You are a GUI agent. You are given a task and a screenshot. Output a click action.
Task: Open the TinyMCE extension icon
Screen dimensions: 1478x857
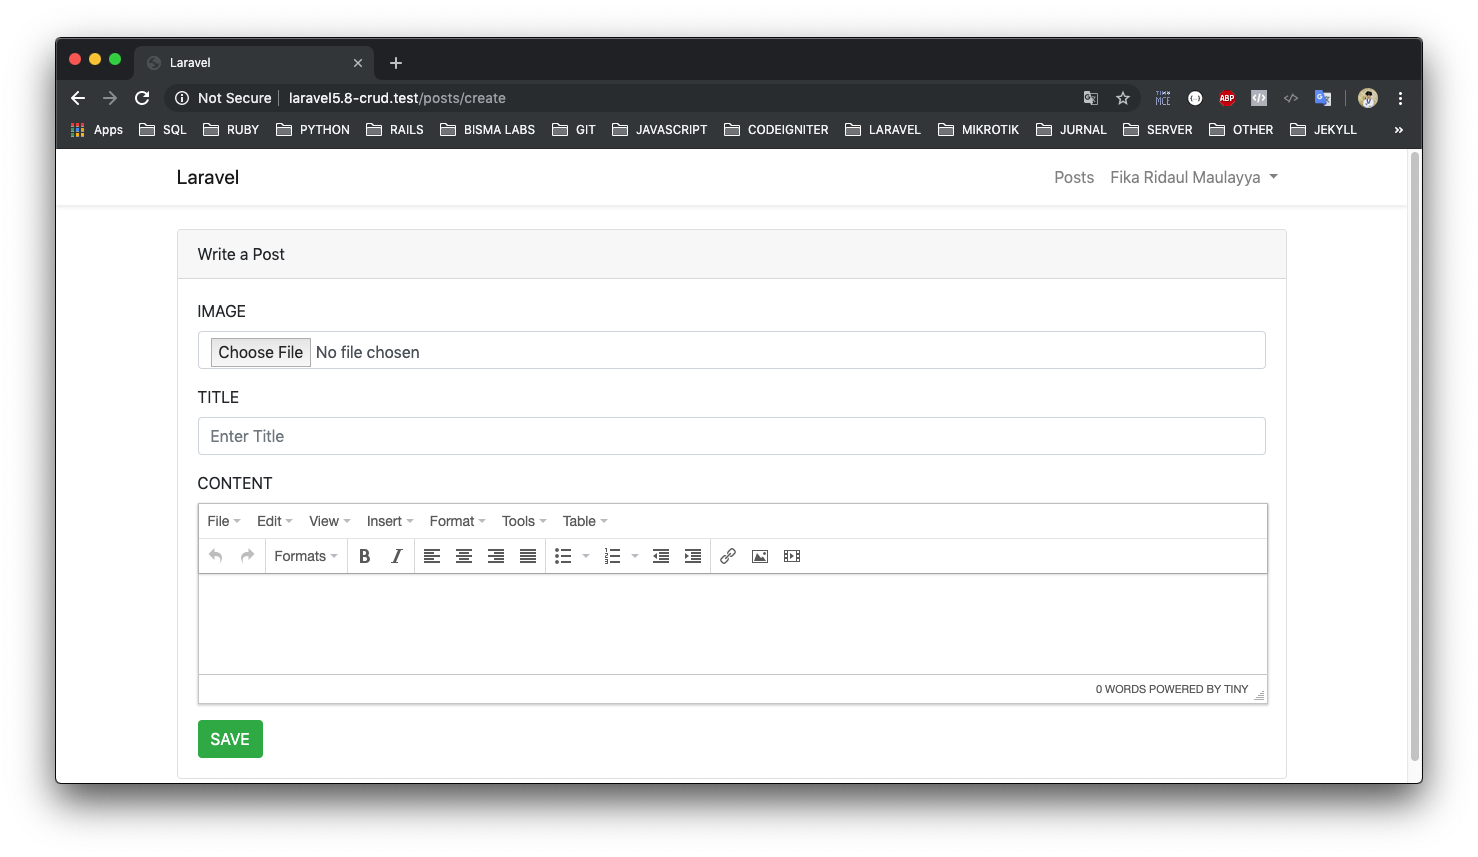pyautogui.click(x=1163, y=98)
